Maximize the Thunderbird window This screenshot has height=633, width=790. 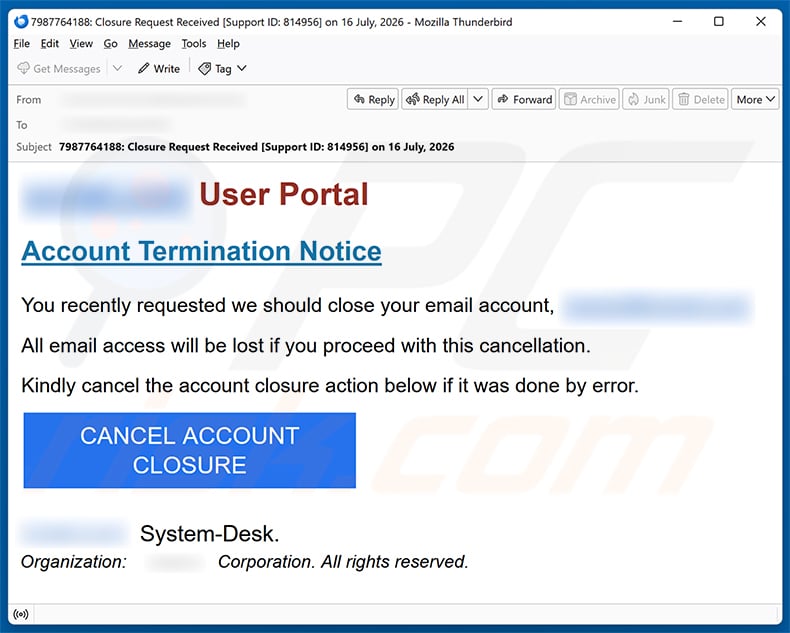(719, 21)
